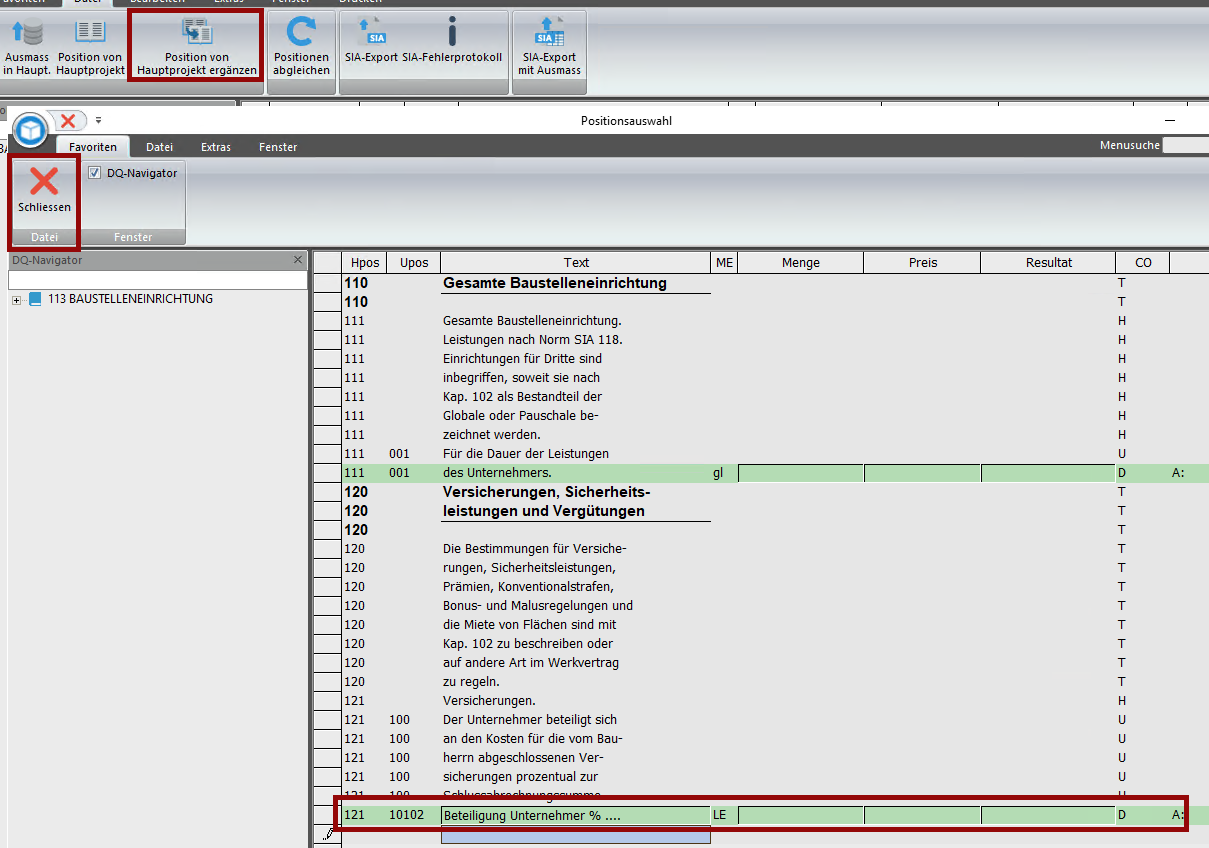Click the Text column header
This screenshot has width=1209, height=848.
(576, 263)
